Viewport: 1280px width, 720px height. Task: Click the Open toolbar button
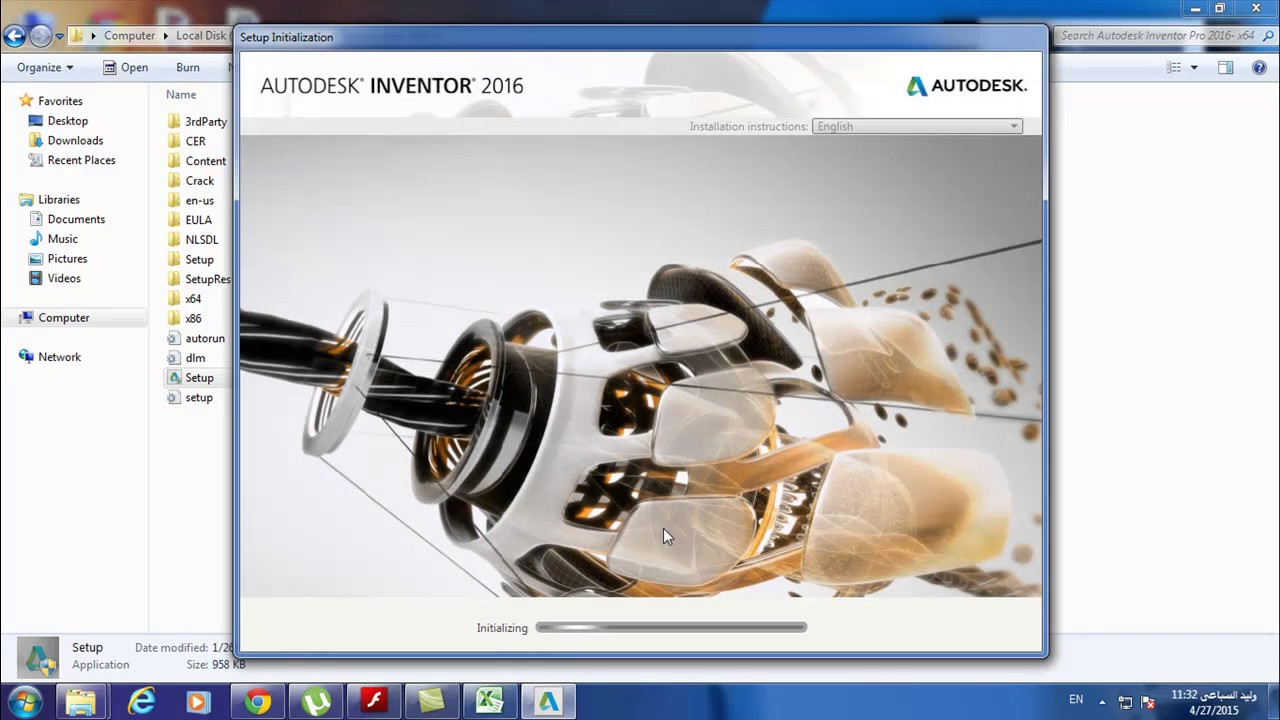[x=125, y=67]
